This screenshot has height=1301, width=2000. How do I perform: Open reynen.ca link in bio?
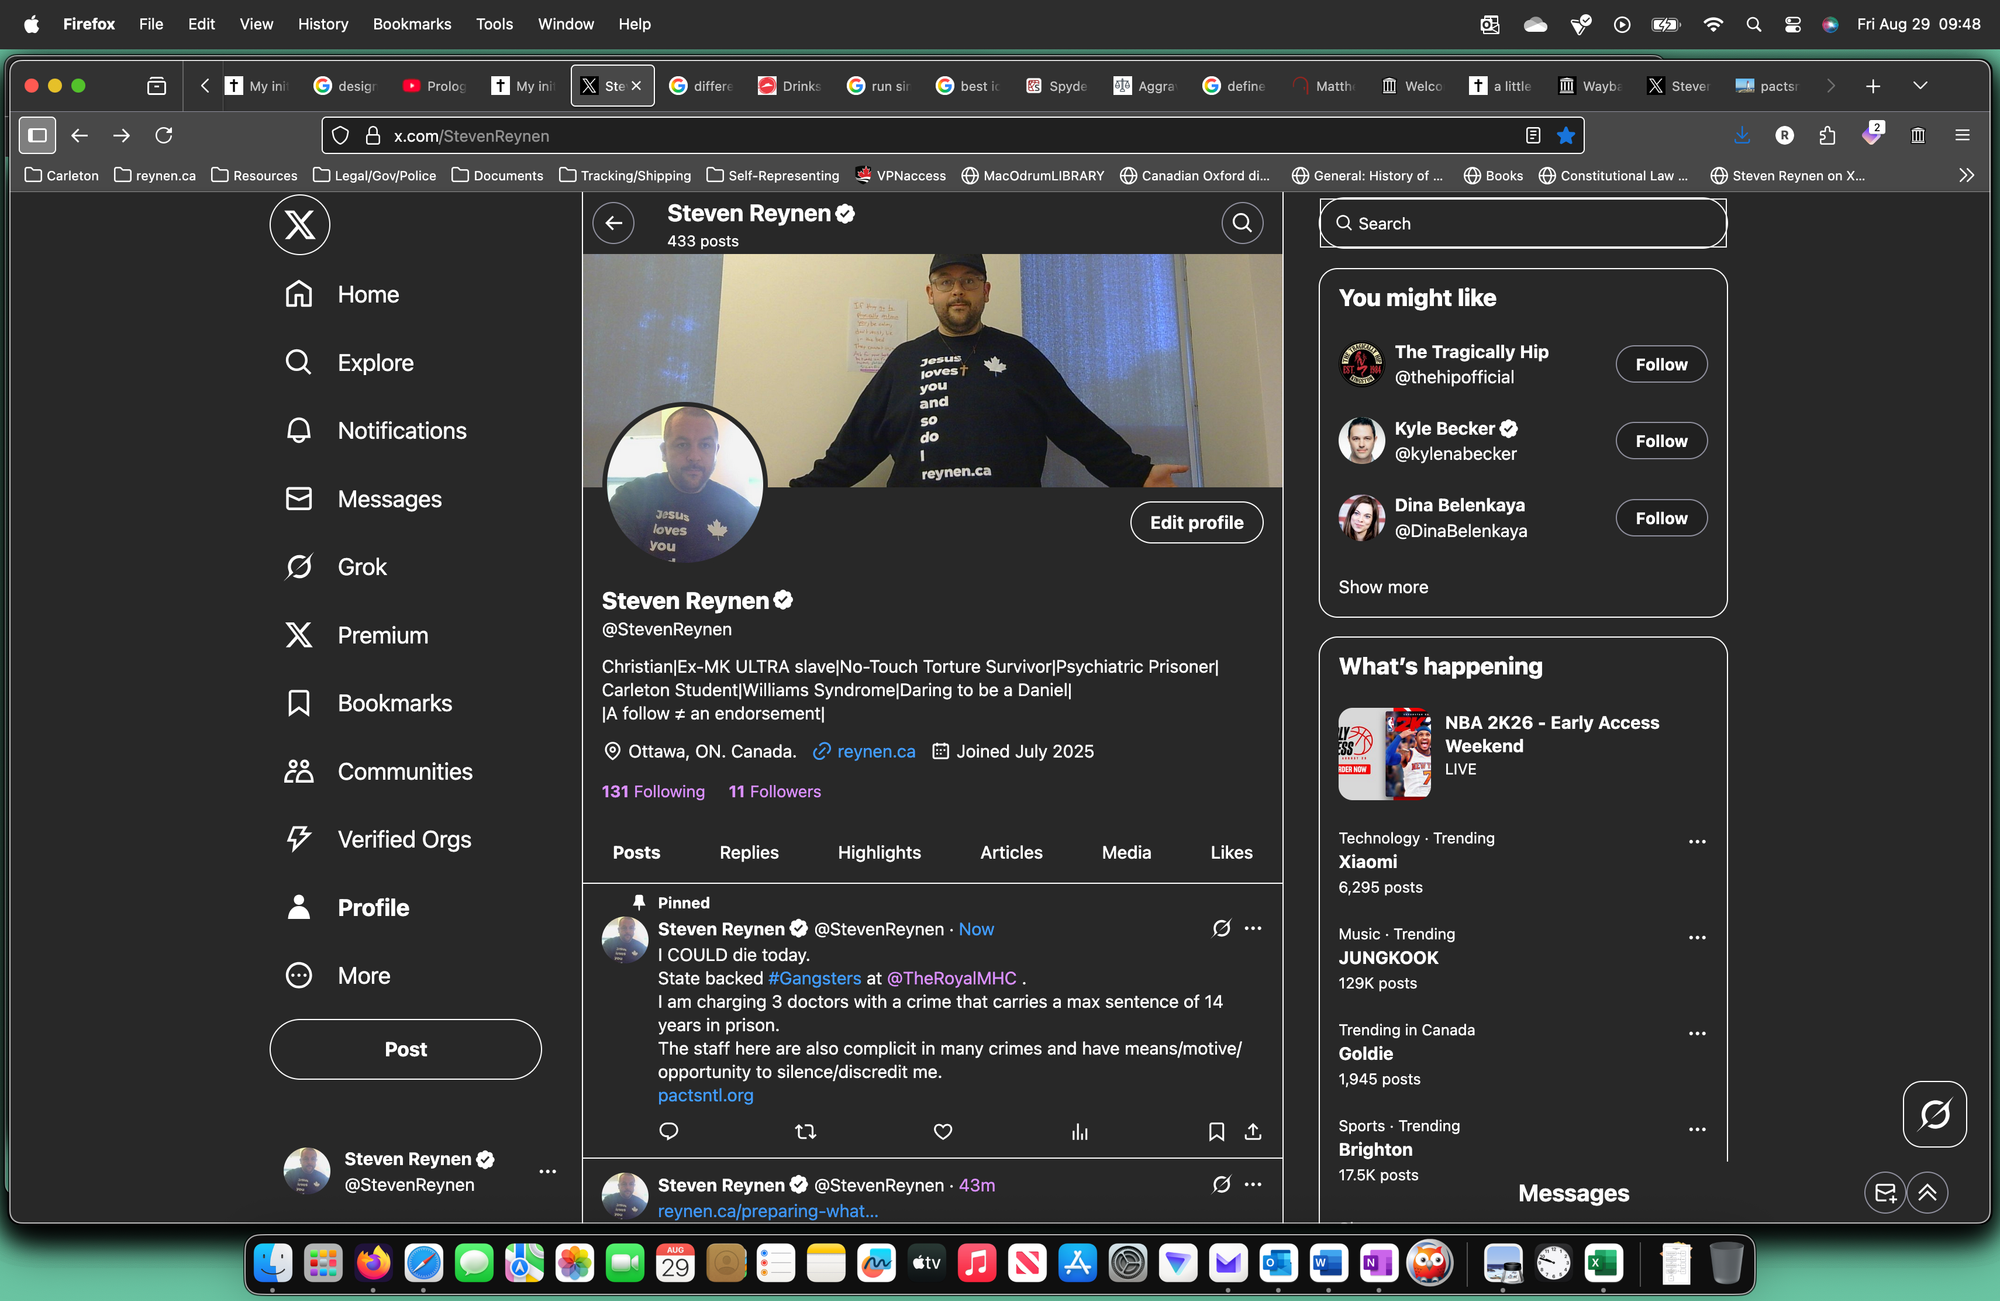tap(876, 751)
